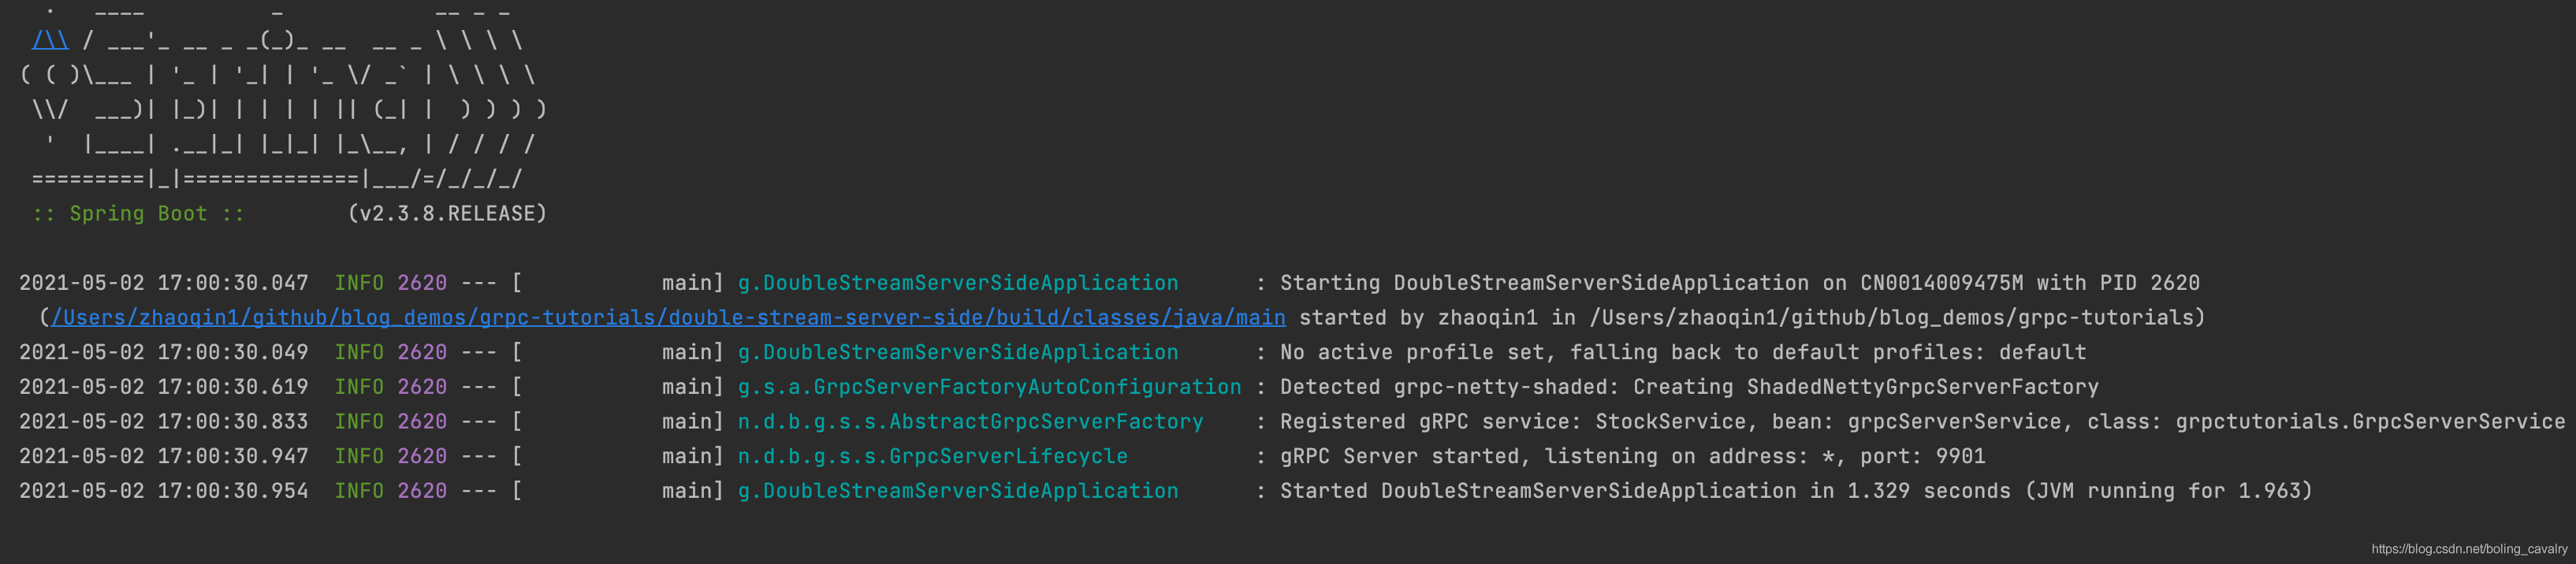The image size is (2576, 564).
Task: Click the AbstractGrpcServerFactory logger name
Action: click(x=970, y=422)
